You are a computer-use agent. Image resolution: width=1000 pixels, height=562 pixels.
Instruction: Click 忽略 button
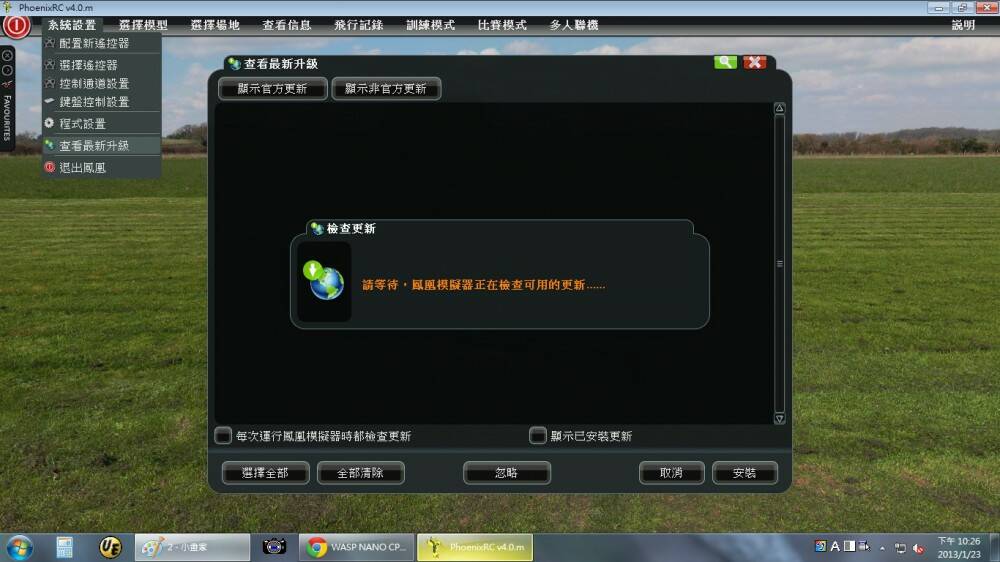[x=506, y=473]
